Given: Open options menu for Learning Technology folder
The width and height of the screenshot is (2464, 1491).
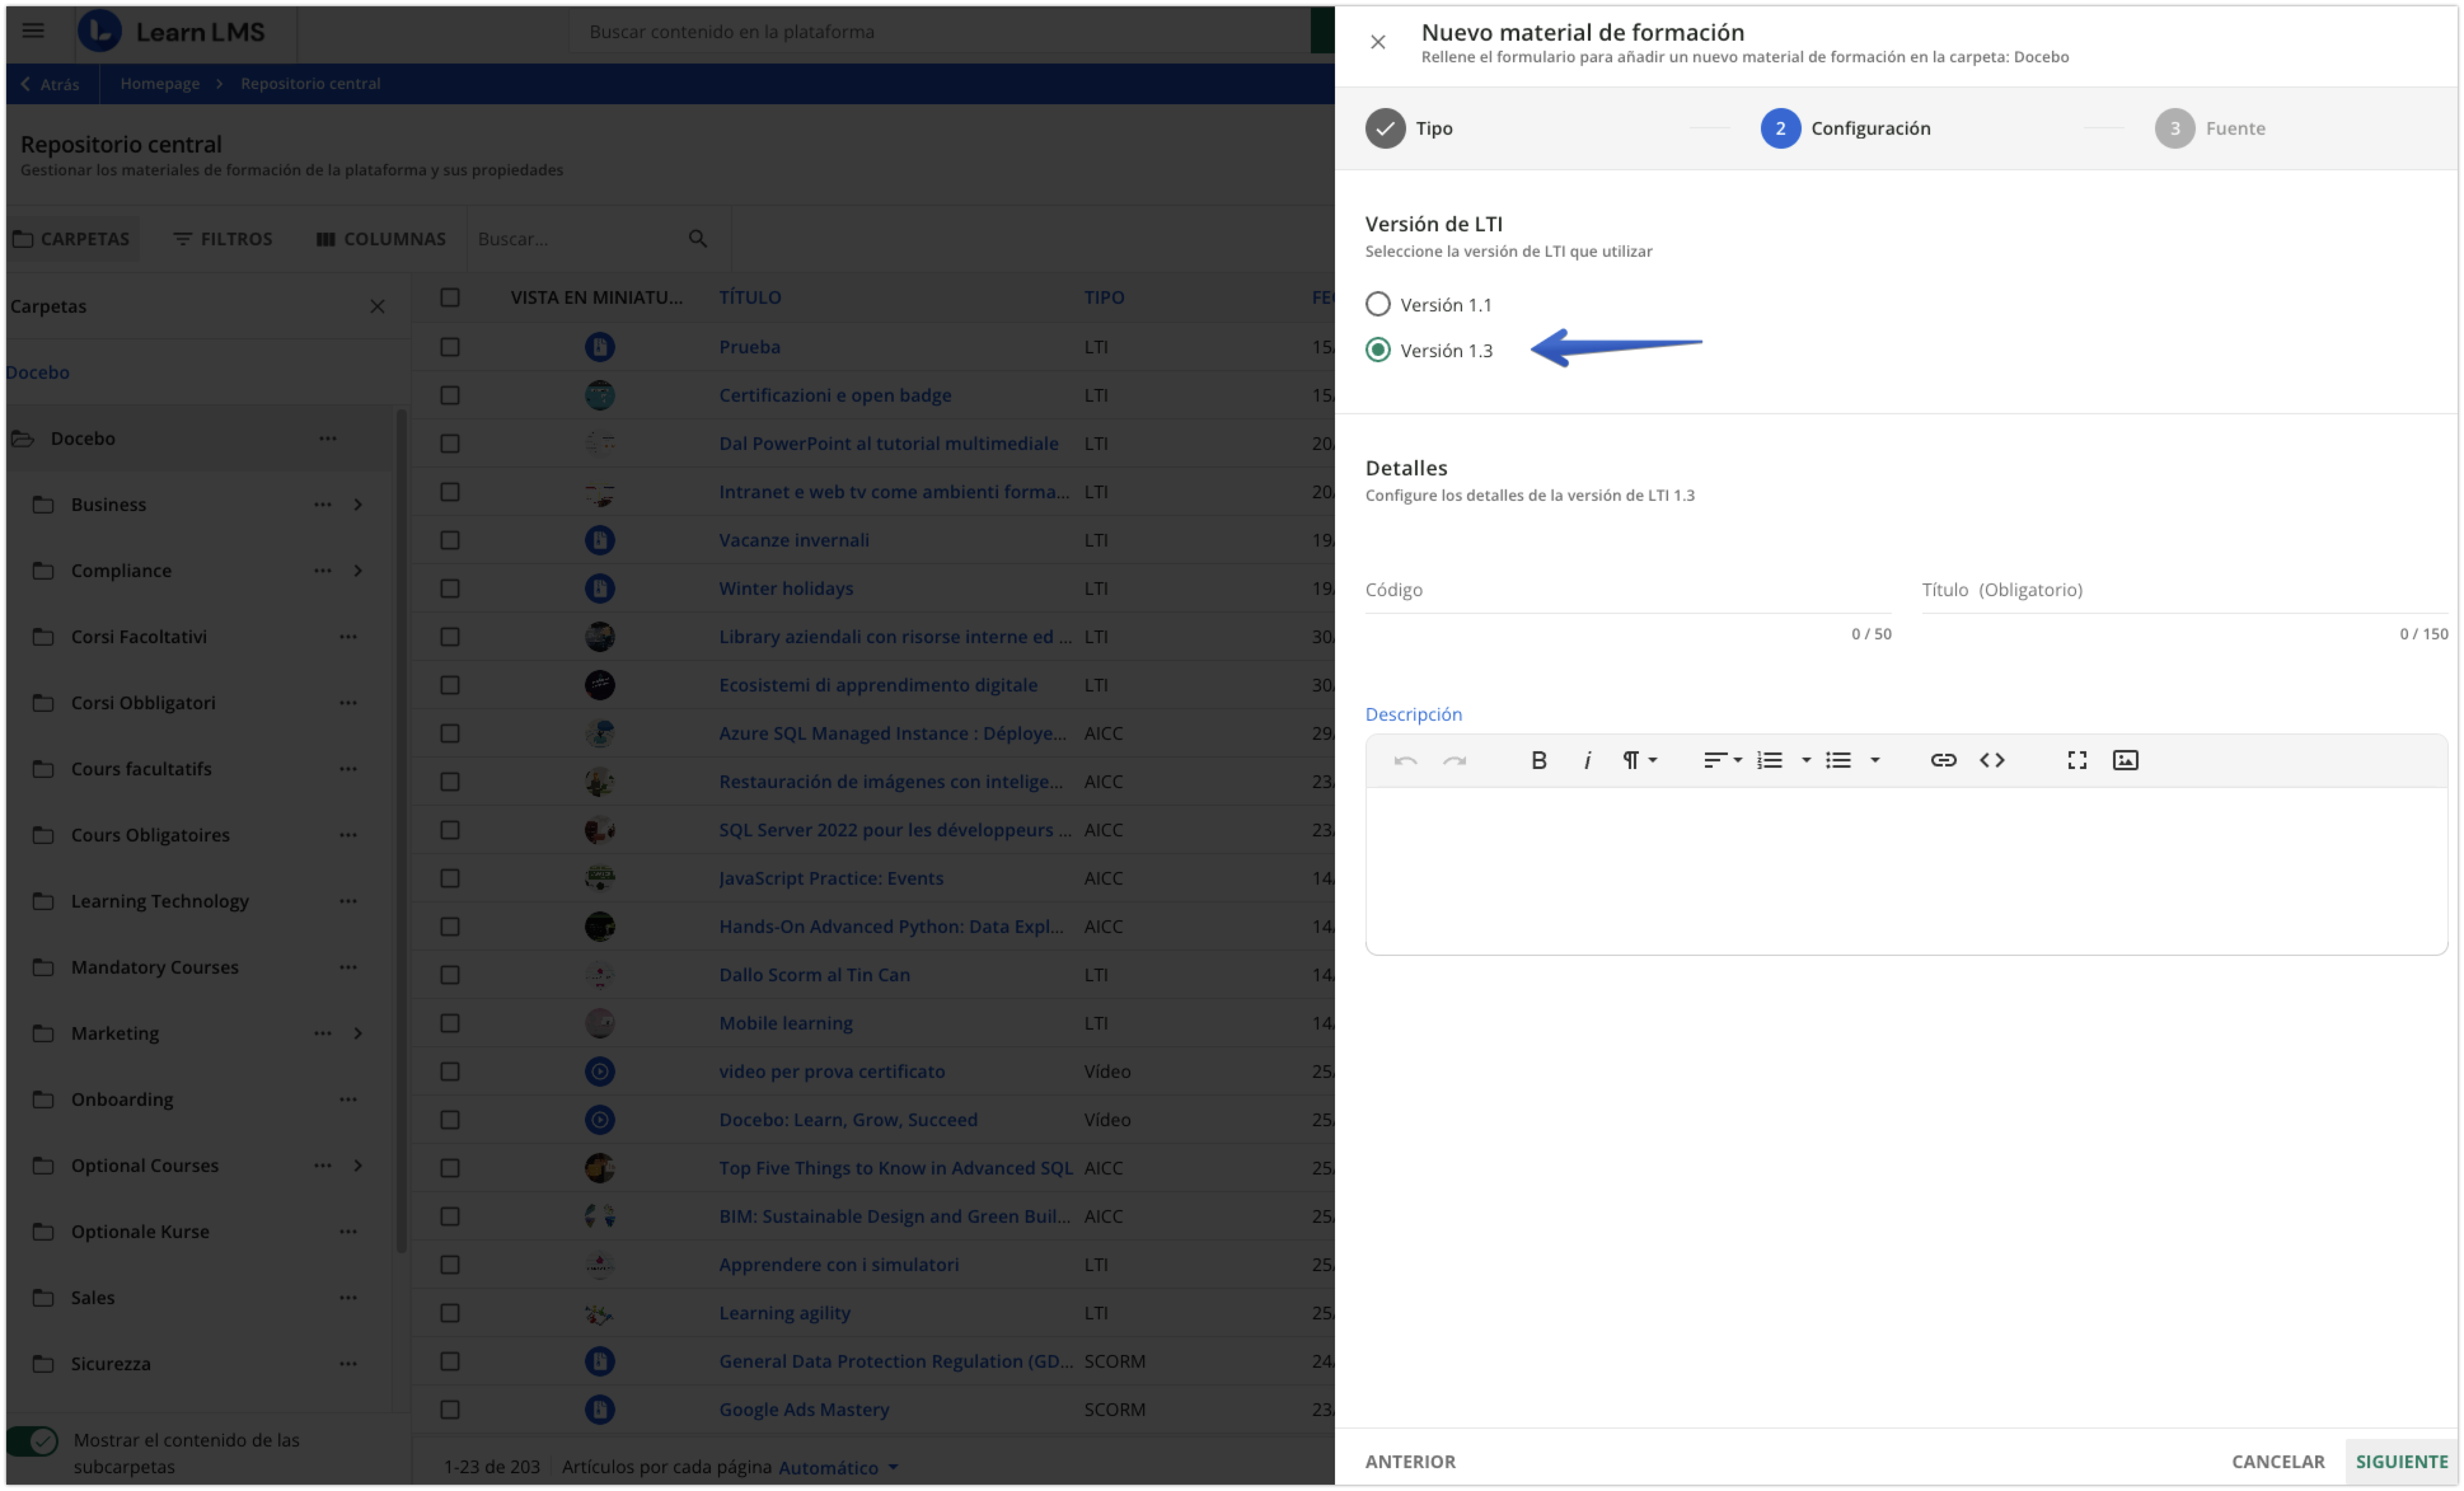Looking at the screenshot, I should (347, 901).
